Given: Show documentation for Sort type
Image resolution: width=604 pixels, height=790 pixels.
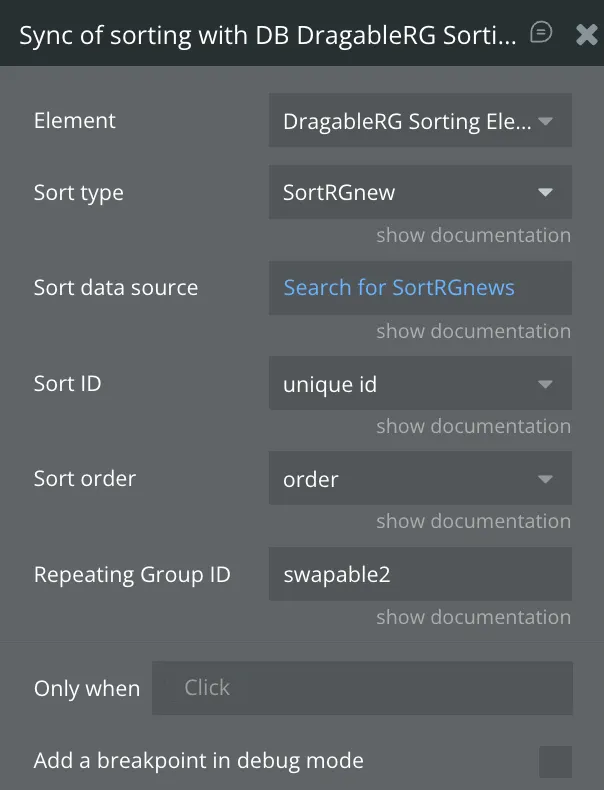Looking at the screenshot, I should point(473,235).
